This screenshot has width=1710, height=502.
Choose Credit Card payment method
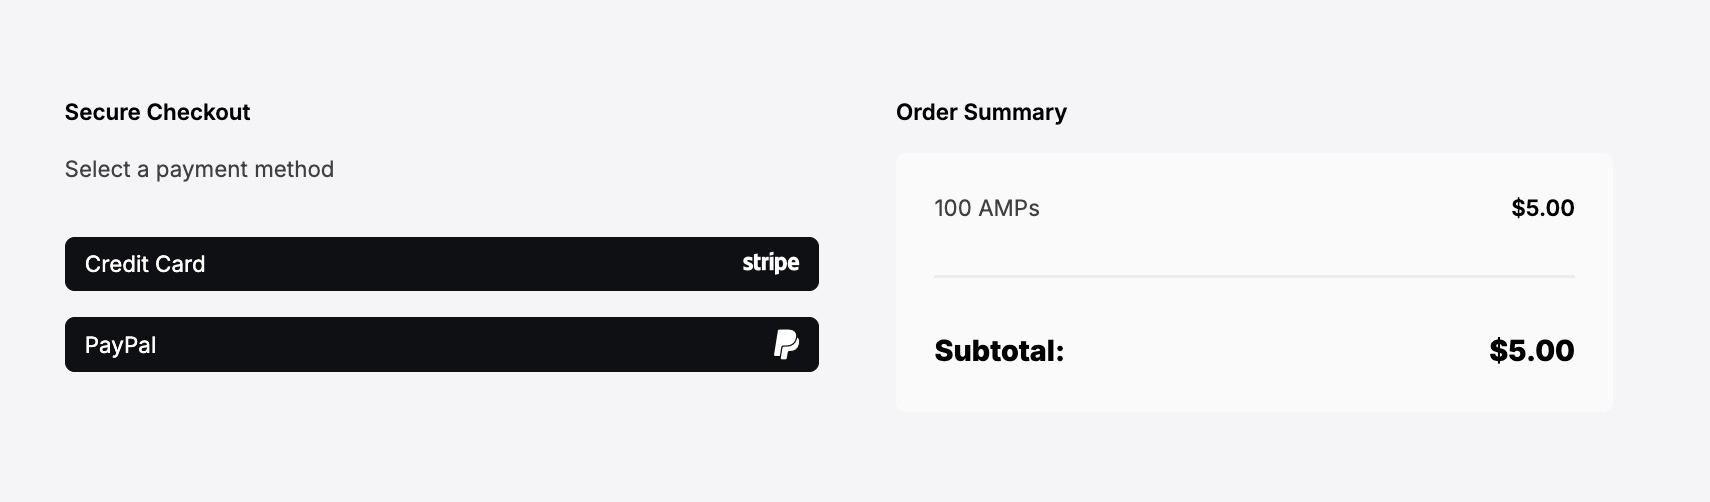(x=442, y=264)
